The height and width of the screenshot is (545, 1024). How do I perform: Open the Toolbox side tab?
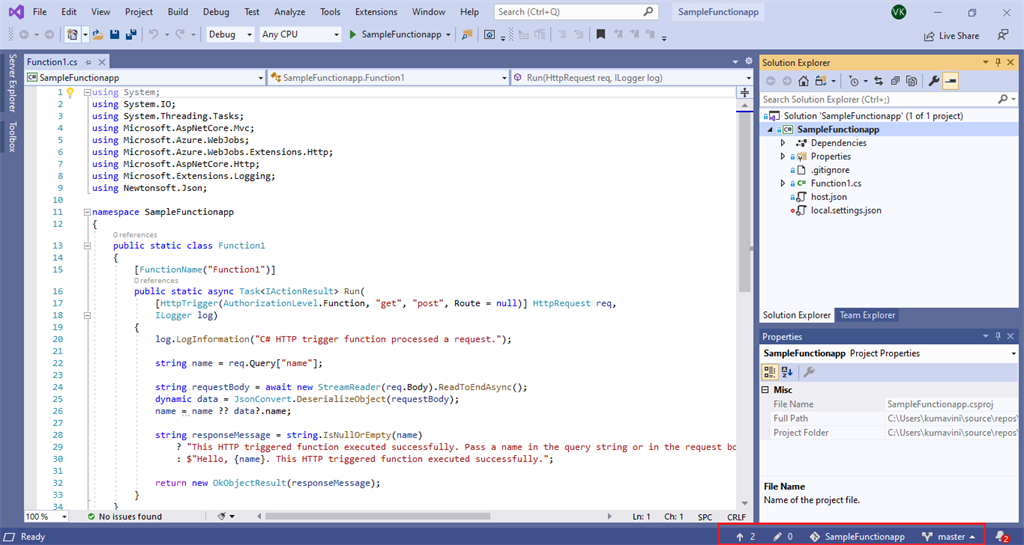pyautogui.click(x=12, y=136)
